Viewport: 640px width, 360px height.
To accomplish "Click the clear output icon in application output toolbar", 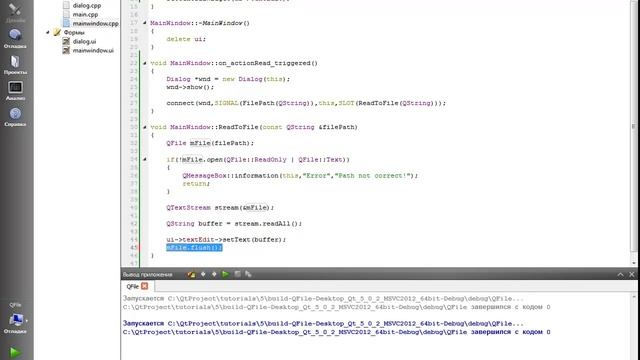I will point(191,274).
